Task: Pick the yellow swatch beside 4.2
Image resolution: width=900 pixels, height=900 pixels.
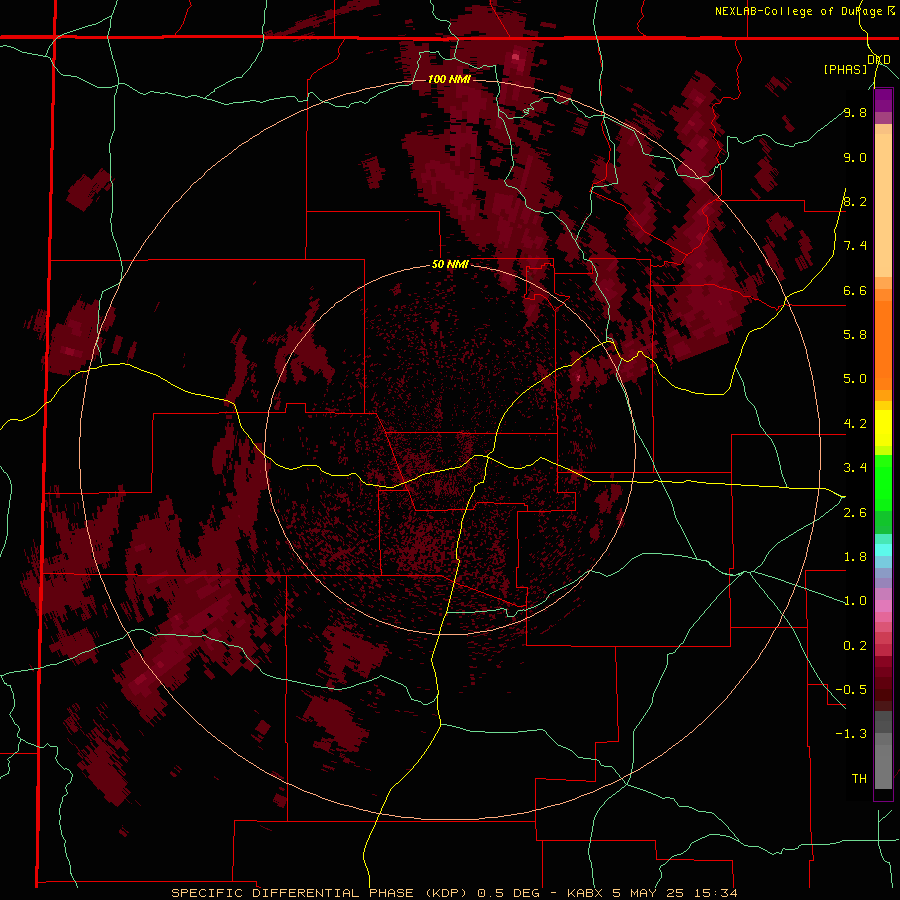Action: 883,428
